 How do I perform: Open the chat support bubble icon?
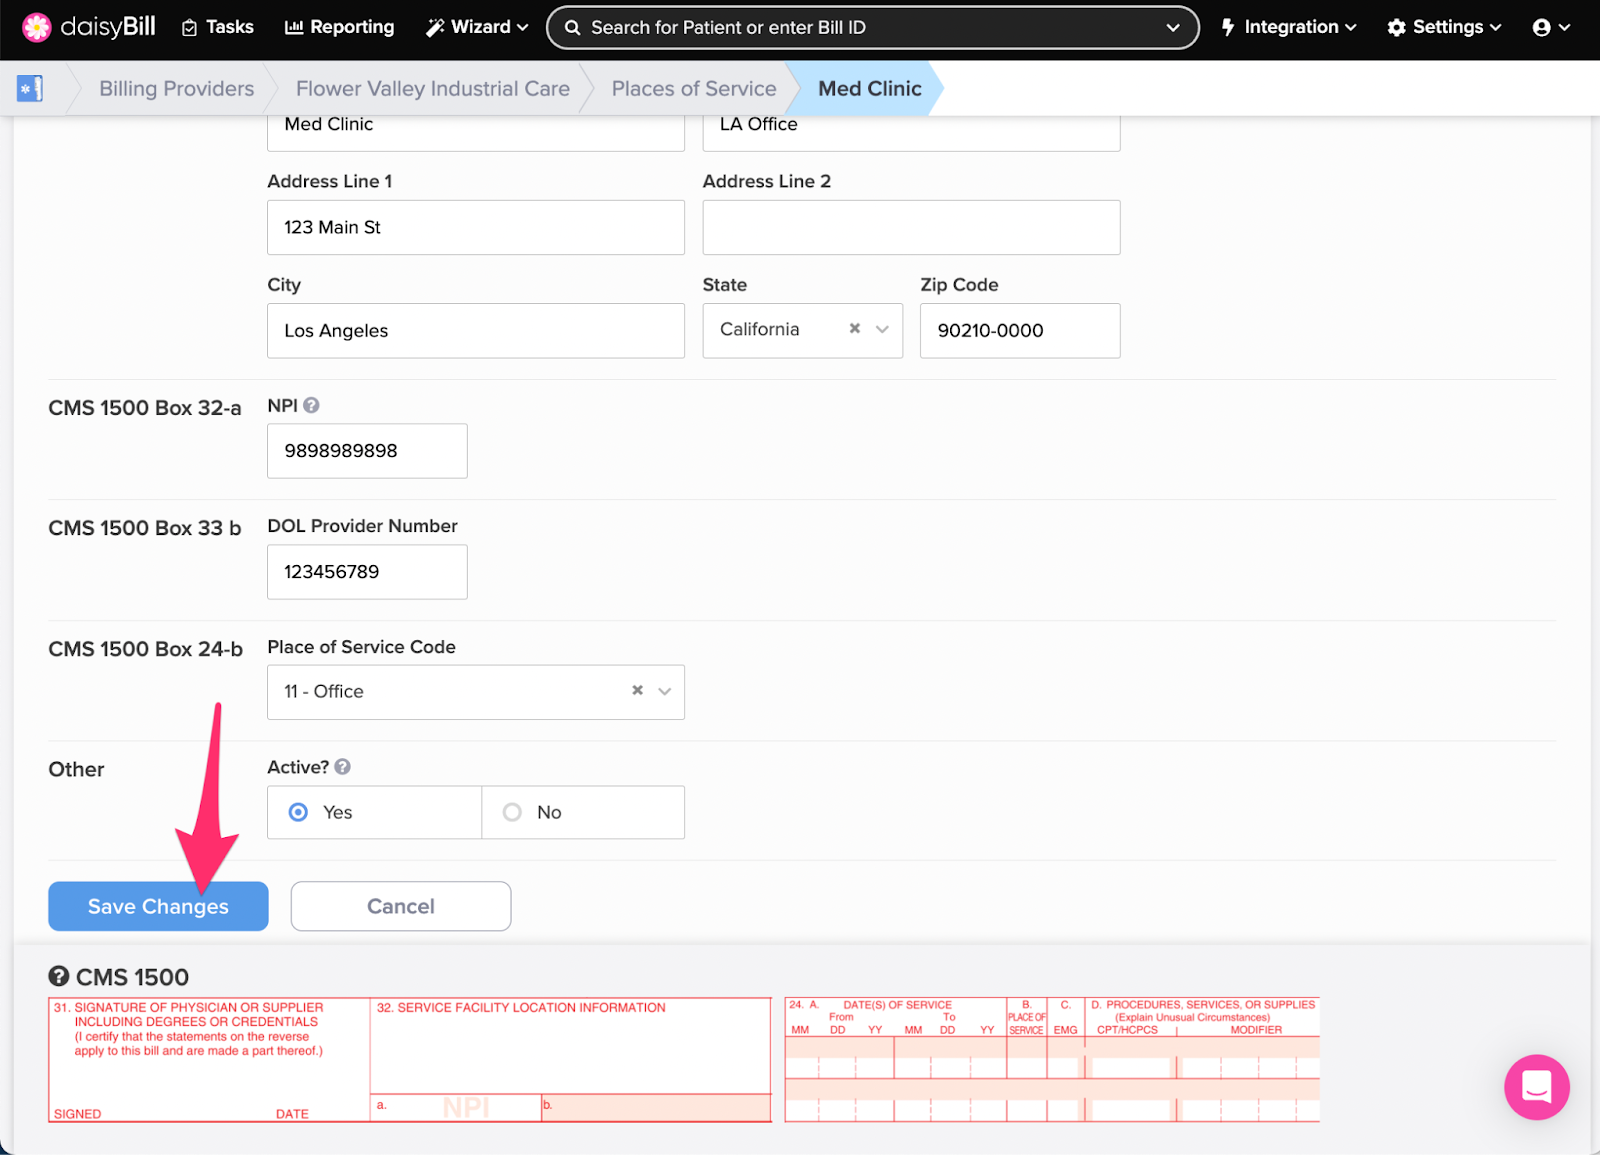[1536, 1087]
